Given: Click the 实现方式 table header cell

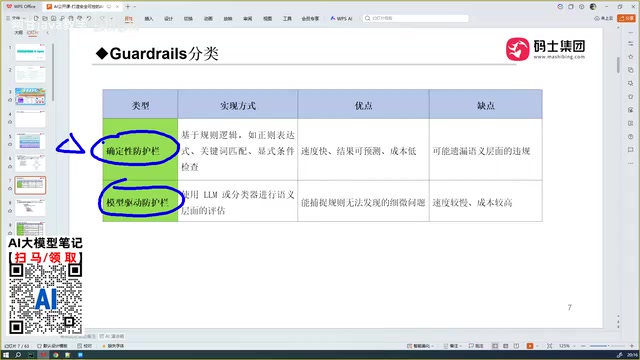Looking at the screenshot, I should (238, 105).
